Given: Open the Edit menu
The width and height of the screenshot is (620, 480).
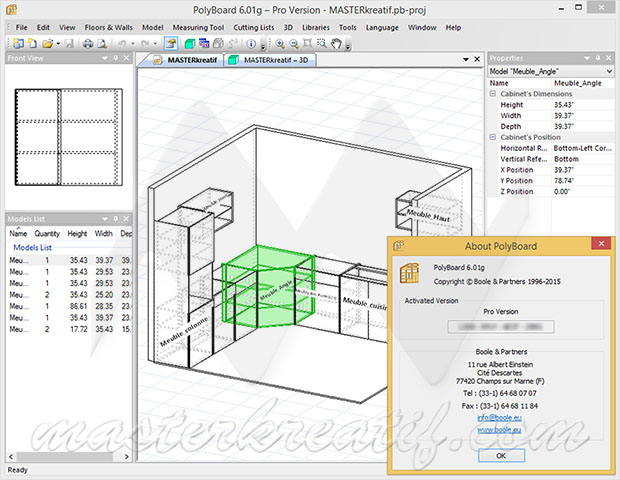Looking at the screenshot, I should (43, 28).
